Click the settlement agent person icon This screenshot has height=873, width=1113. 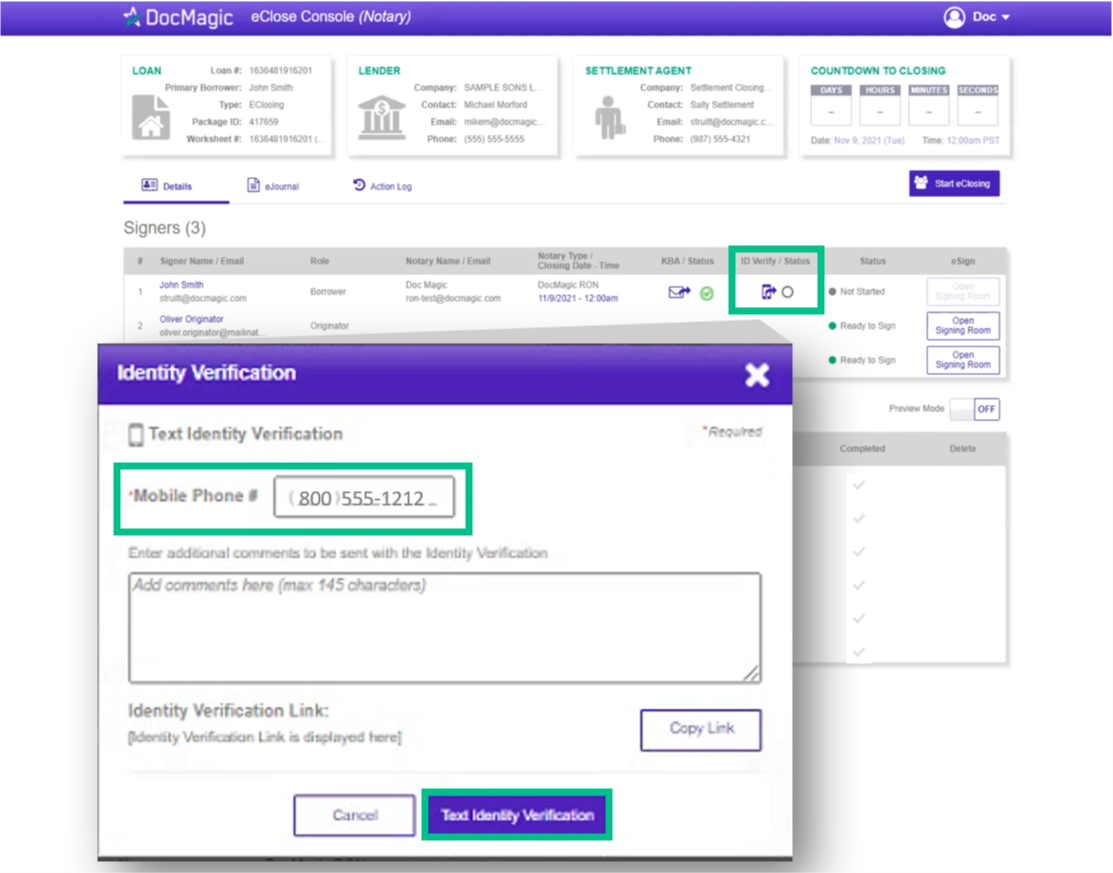pos(609,118)
